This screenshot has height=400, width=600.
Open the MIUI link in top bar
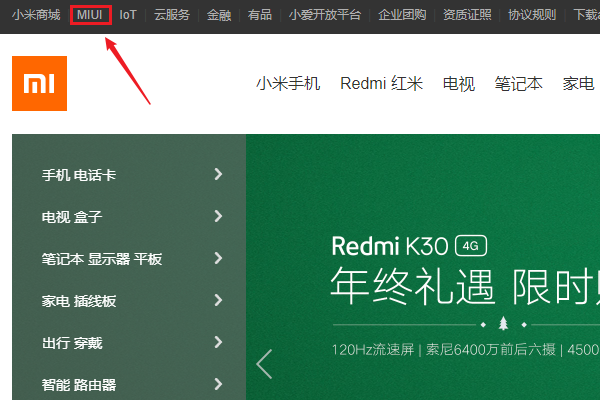(x=90, y=15)
